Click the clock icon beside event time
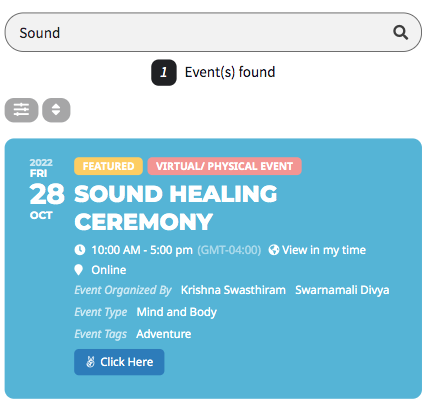This screenshot has width=428, height=404. click(x=80, y=250)
